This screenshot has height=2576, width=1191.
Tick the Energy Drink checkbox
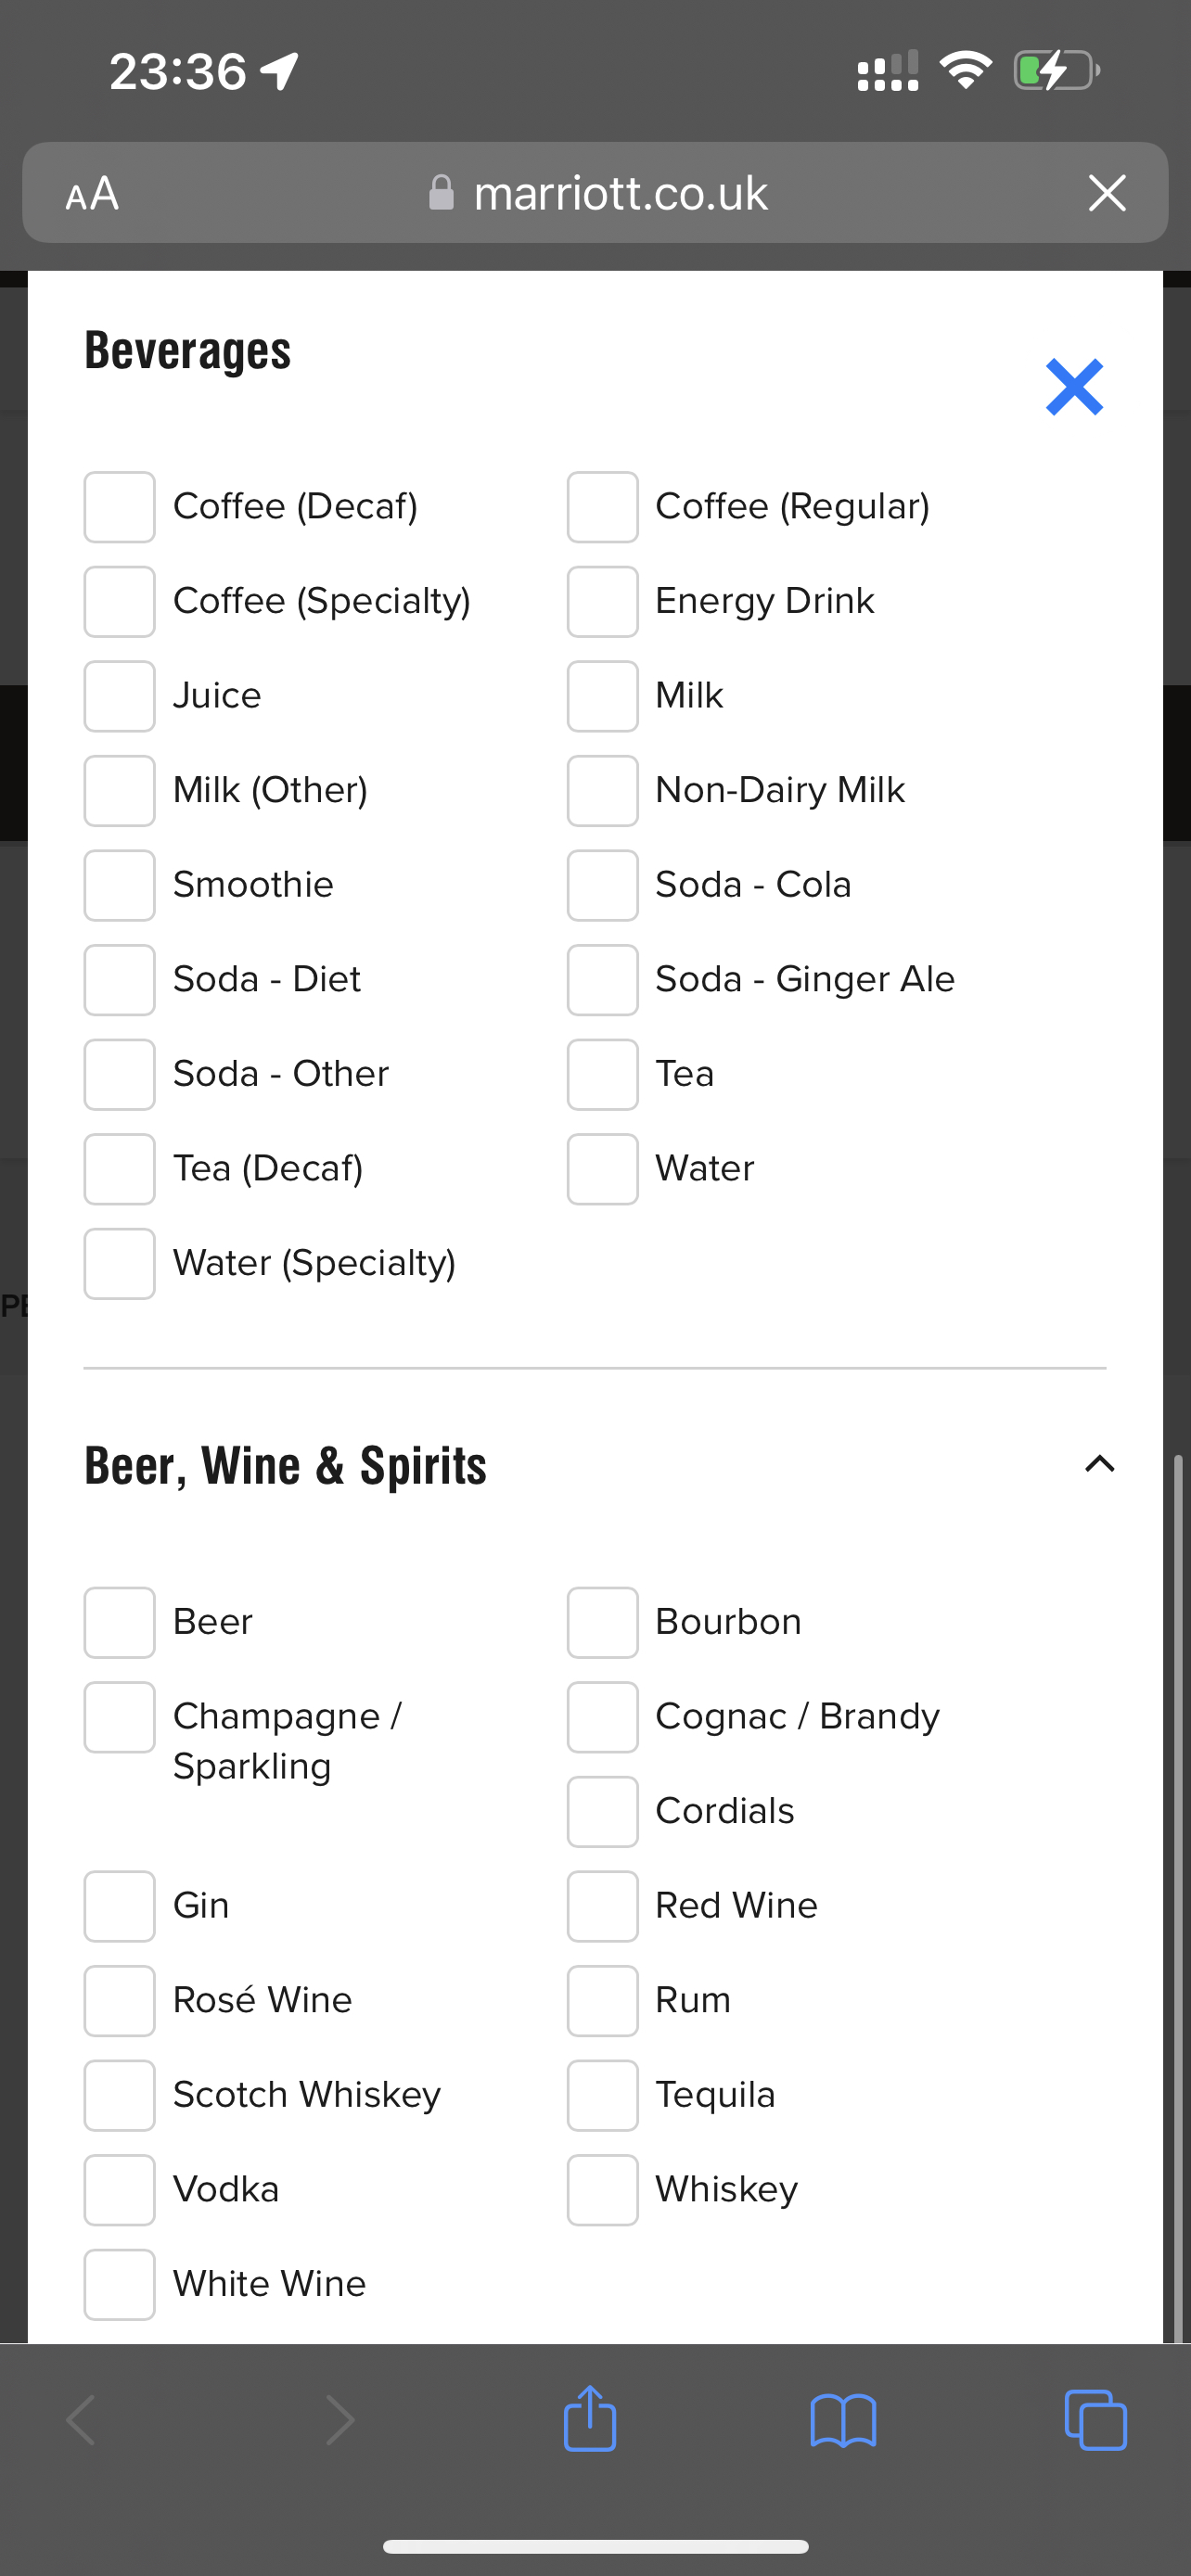(x=602, y=602)
